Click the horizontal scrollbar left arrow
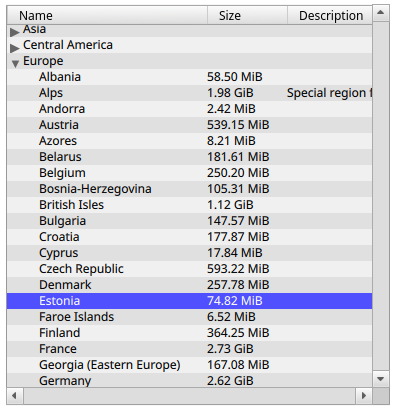 (x=15, y=396)
